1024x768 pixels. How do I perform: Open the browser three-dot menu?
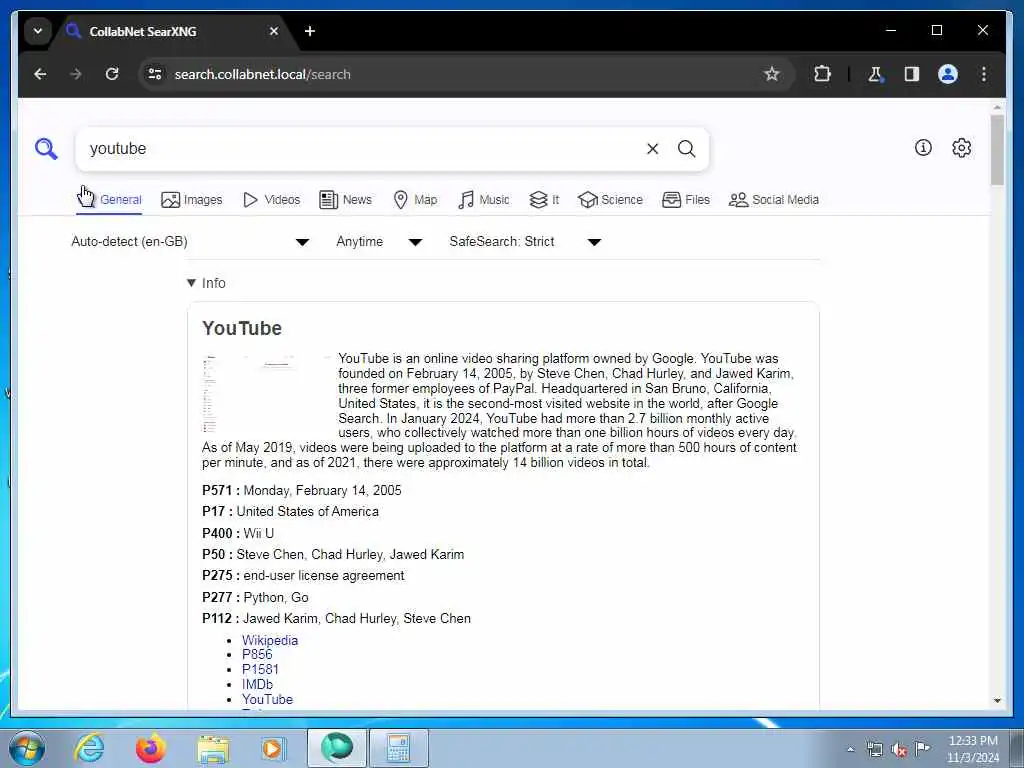pos(984,74)
